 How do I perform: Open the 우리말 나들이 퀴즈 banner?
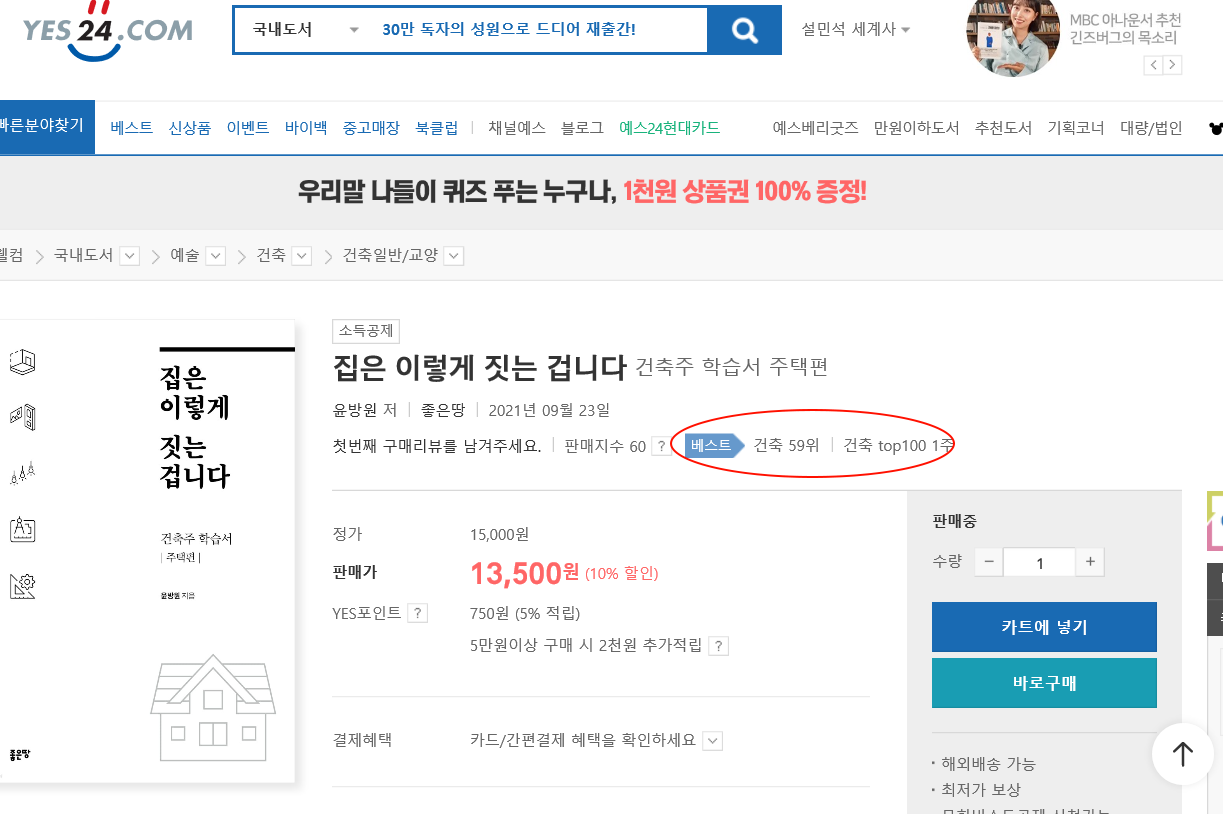pos(582,191)
